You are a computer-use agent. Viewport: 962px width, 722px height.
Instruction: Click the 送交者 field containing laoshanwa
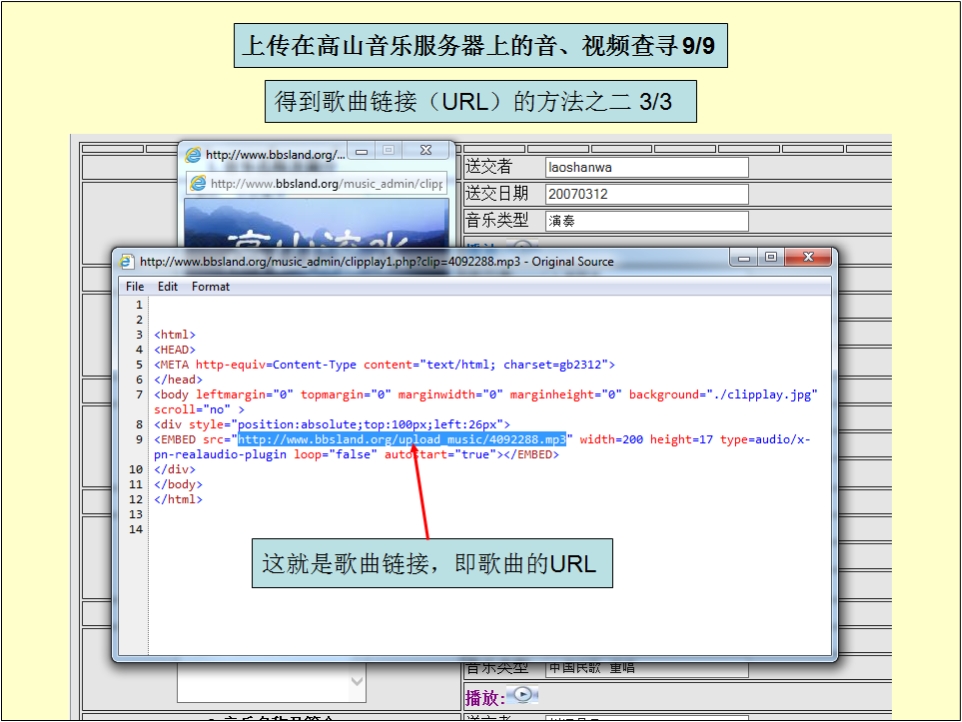646,168
